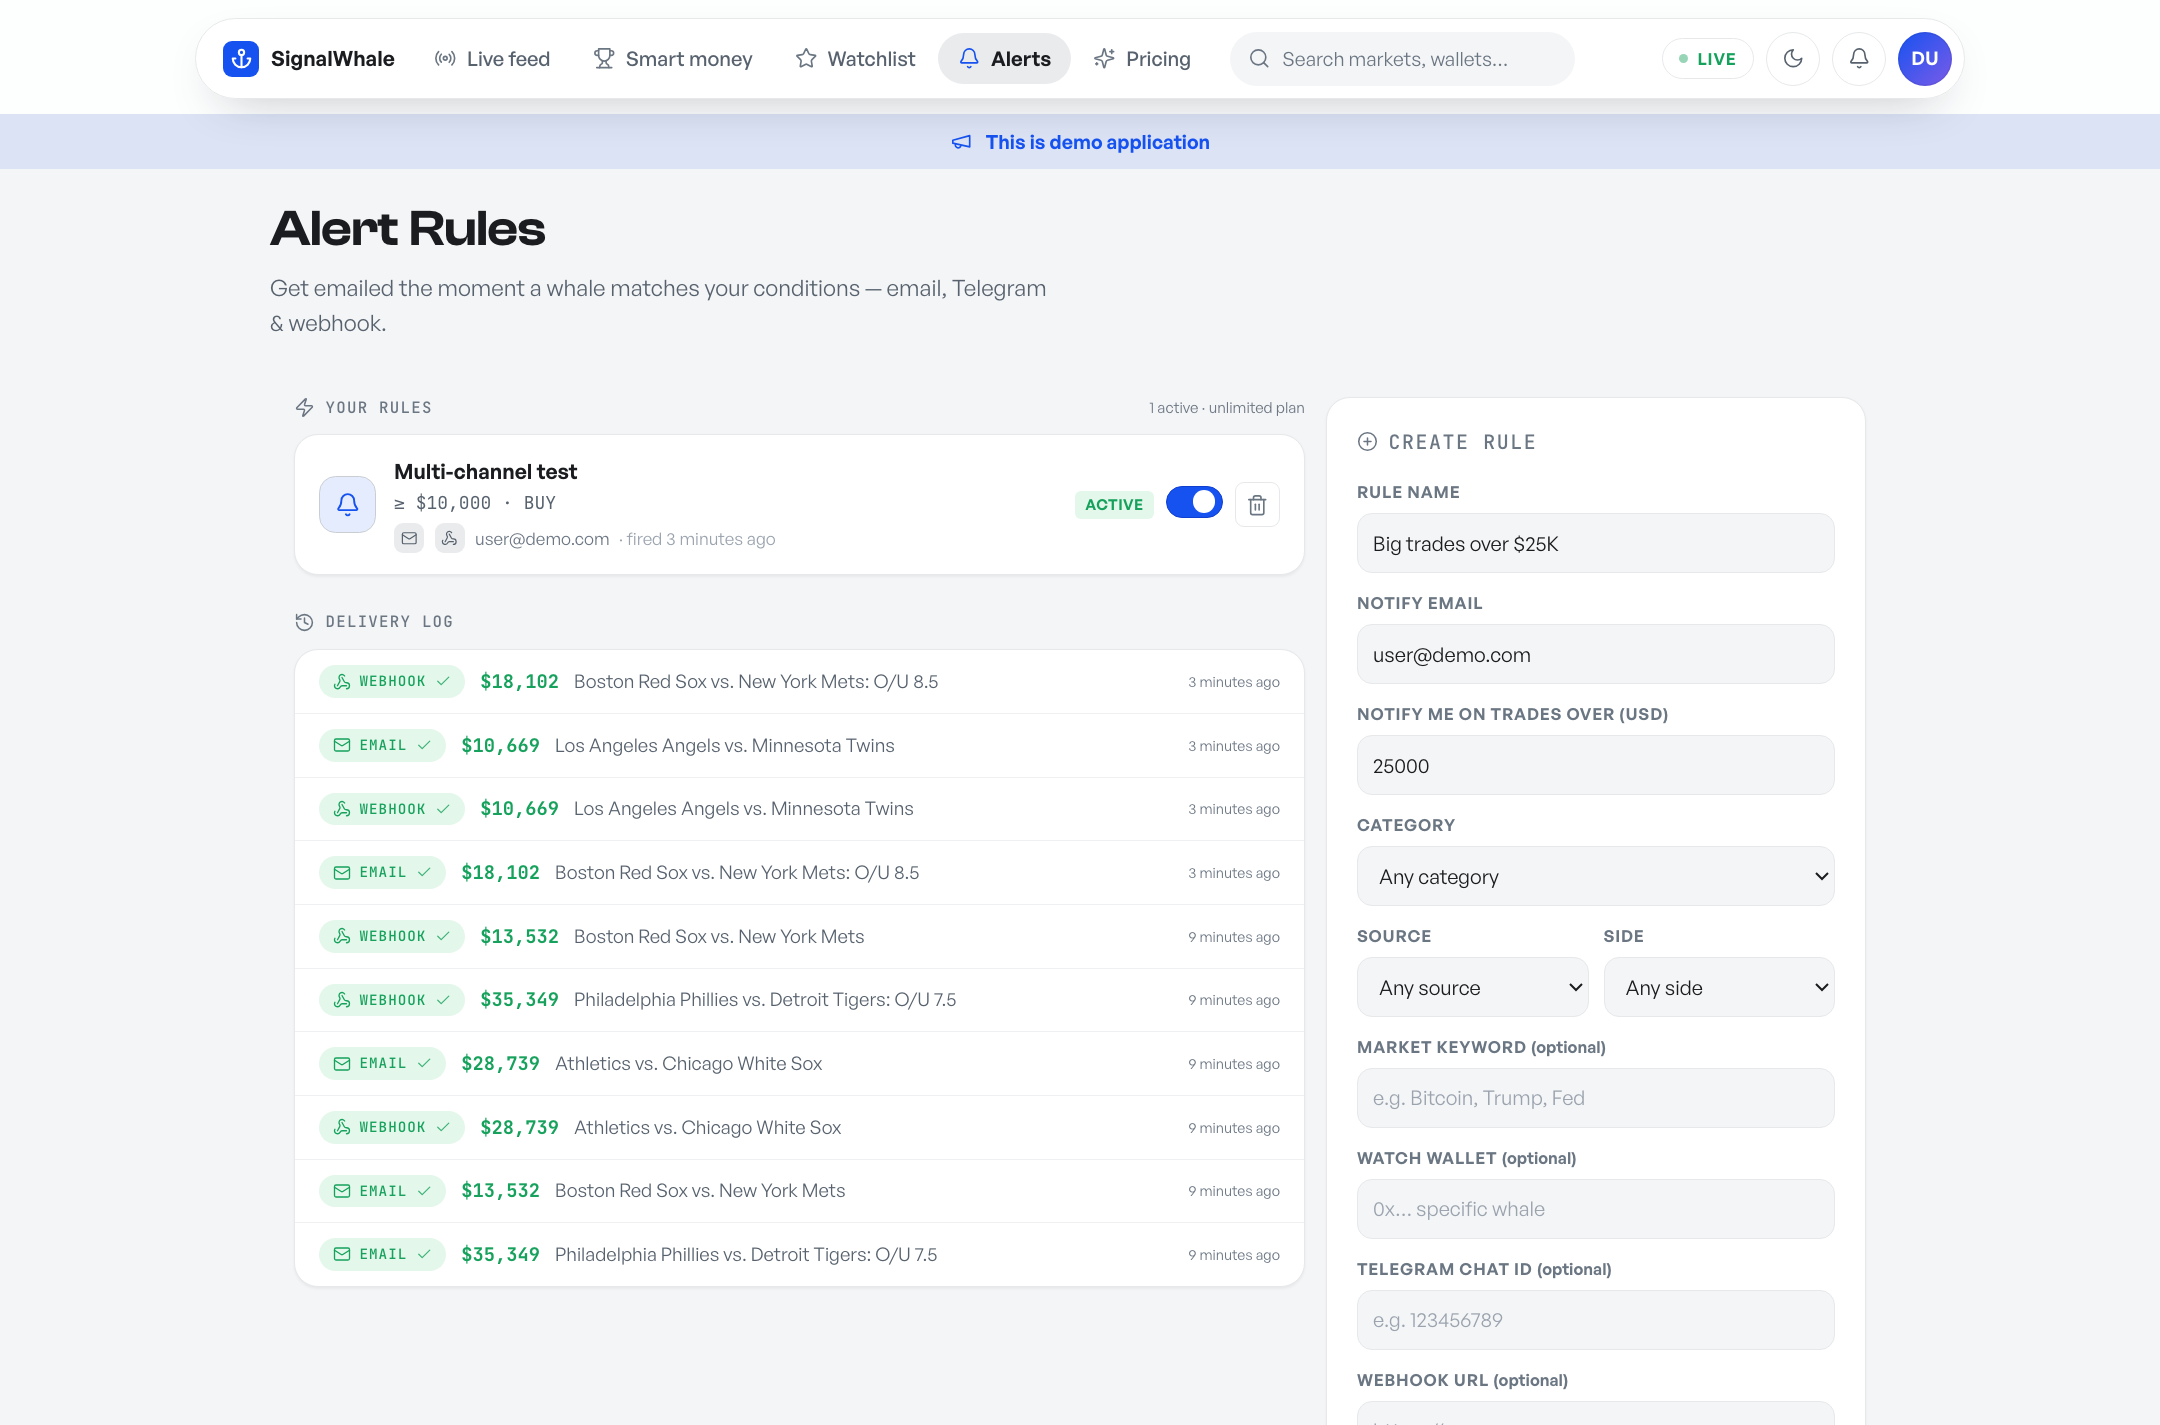Click the Your Rules lightning icon
This screenshot has width=2160, height=1425.
[305, 407]
